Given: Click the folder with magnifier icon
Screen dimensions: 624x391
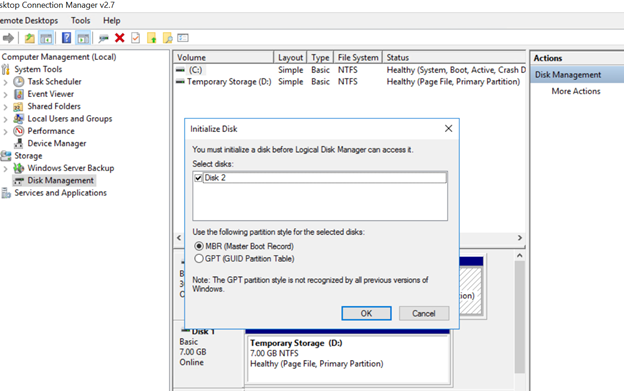Looking at the screenshot, I should coord(168,38).
